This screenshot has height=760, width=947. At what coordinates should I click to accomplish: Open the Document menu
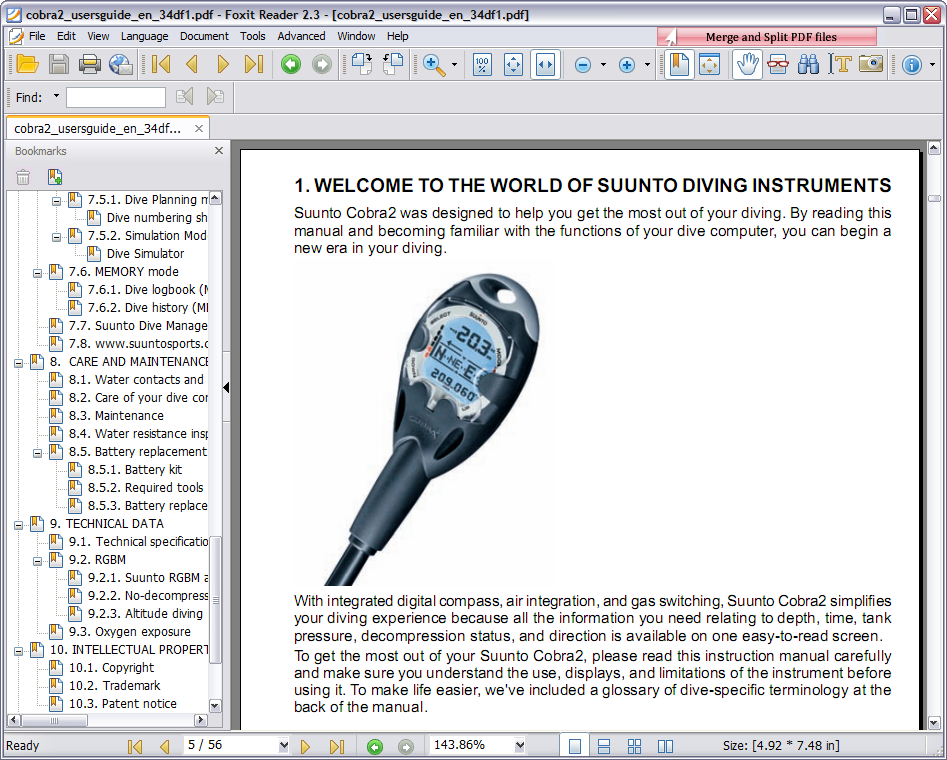pos(204,36)
